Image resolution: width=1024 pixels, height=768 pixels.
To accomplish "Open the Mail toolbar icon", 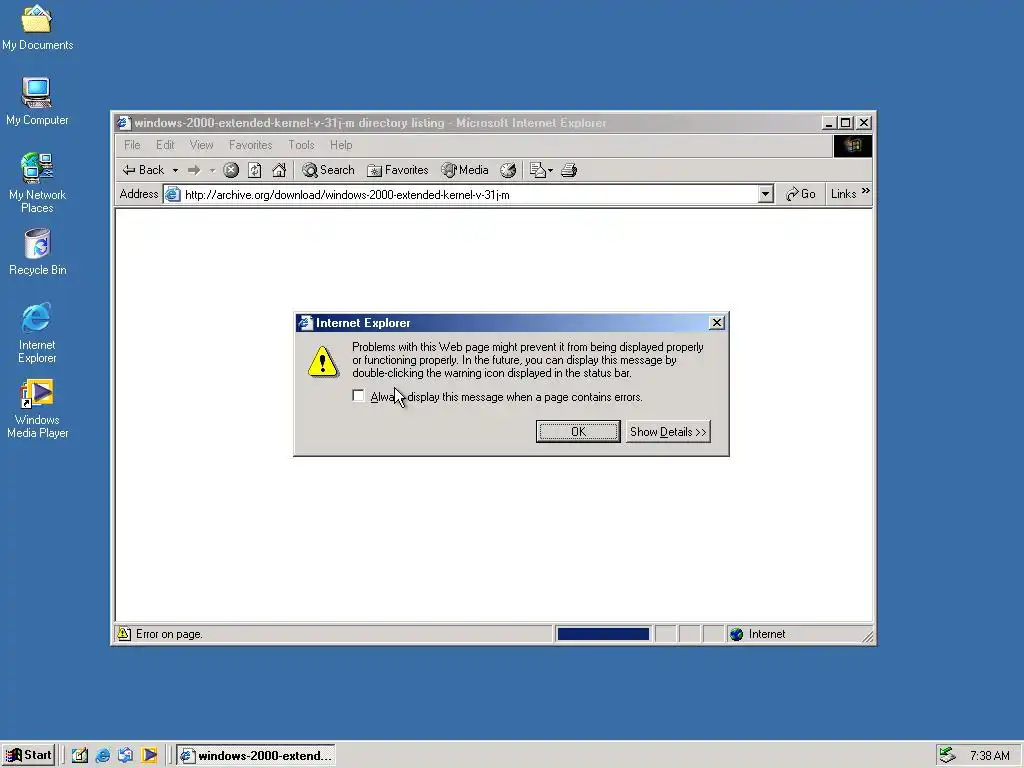I will [x=537, y=170].
